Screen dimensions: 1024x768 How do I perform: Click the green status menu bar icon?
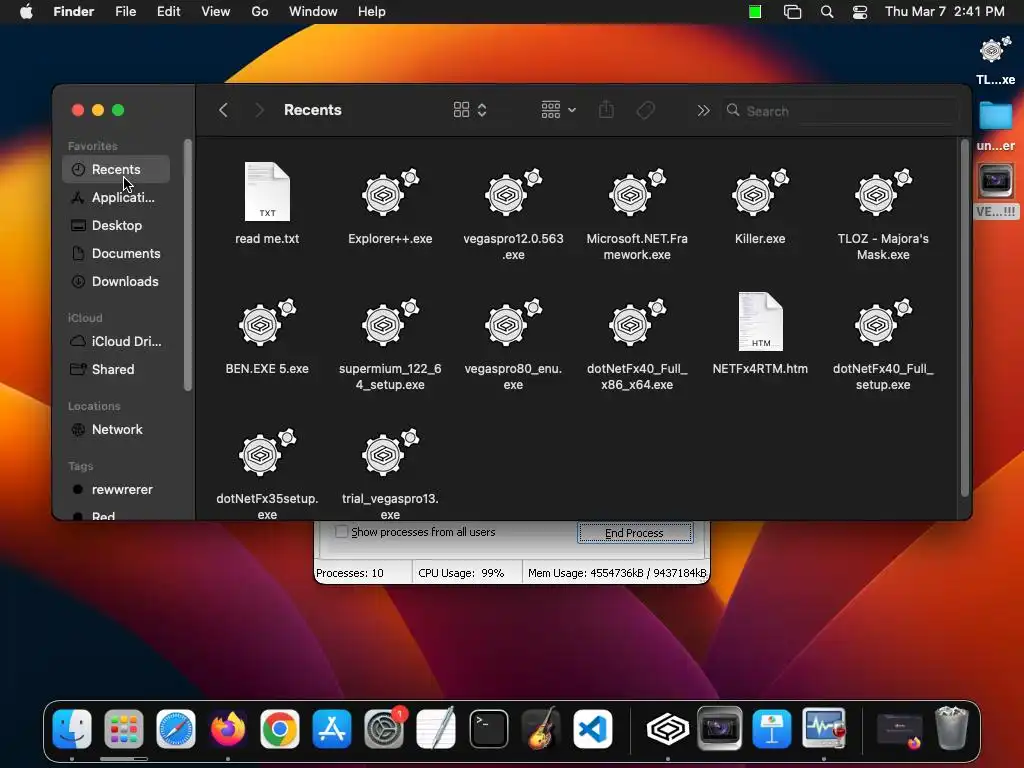tap(755, 12)
